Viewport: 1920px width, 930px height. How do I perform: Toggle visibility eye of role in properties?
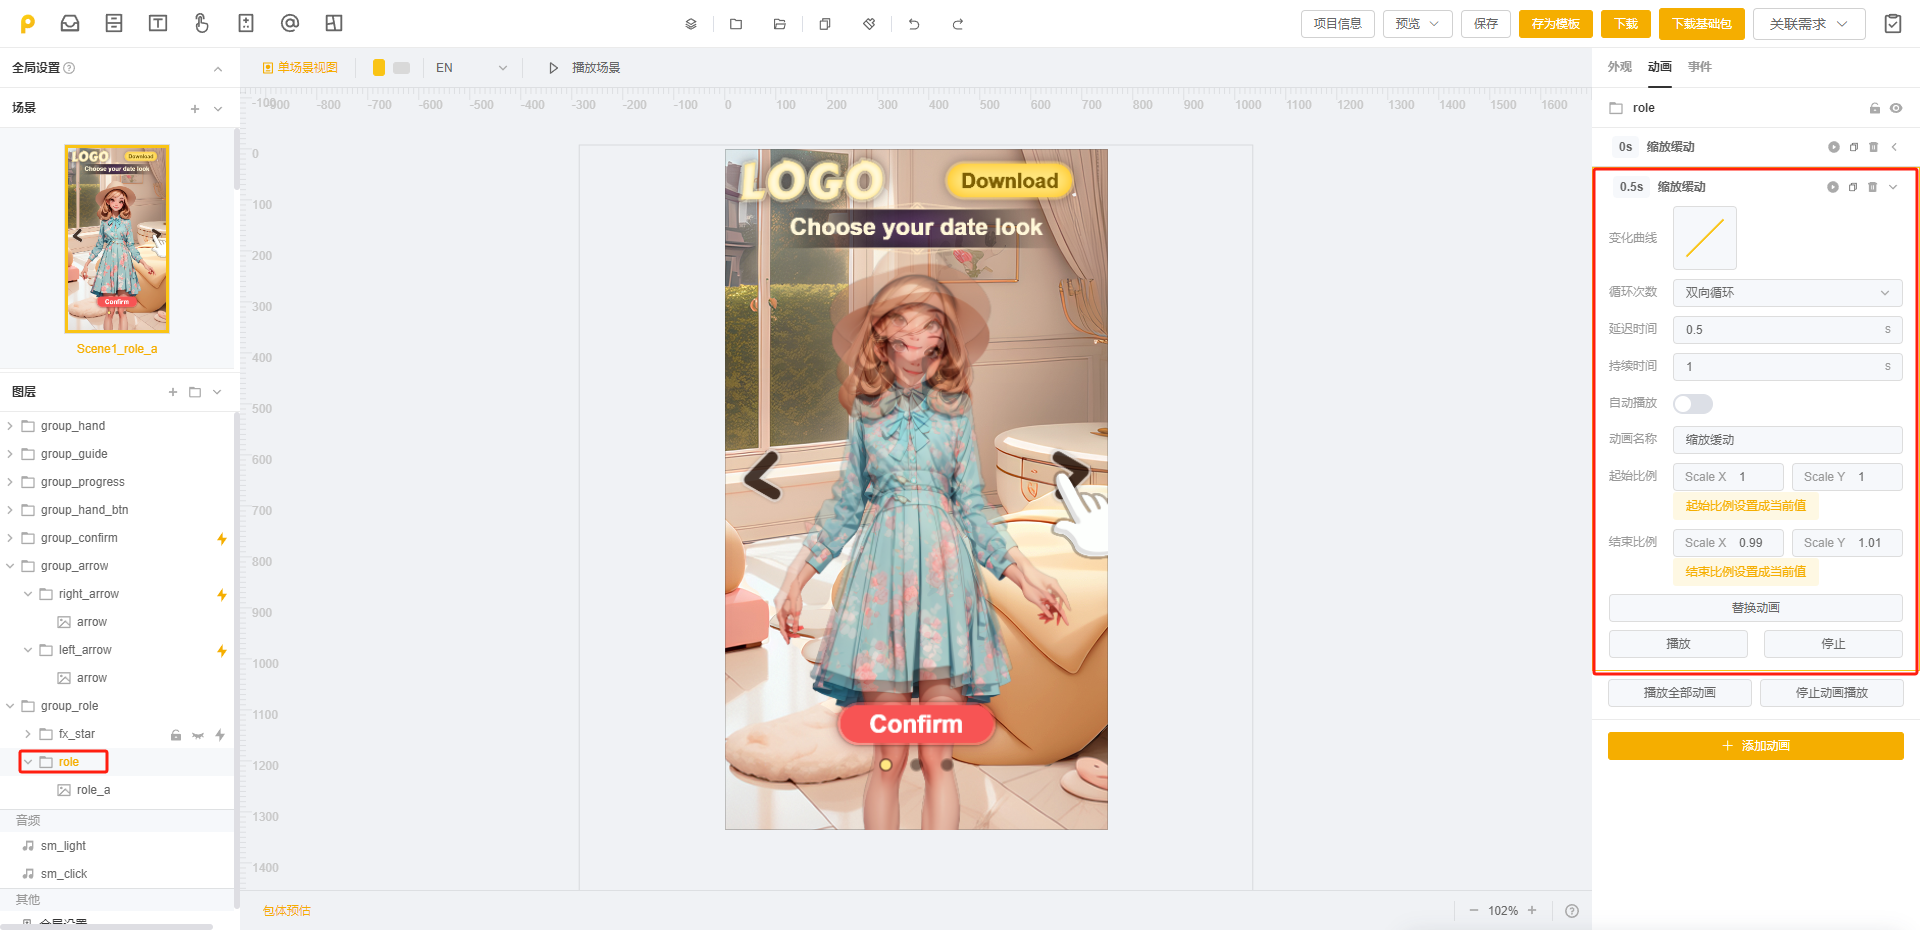(x=1896, y=108)
